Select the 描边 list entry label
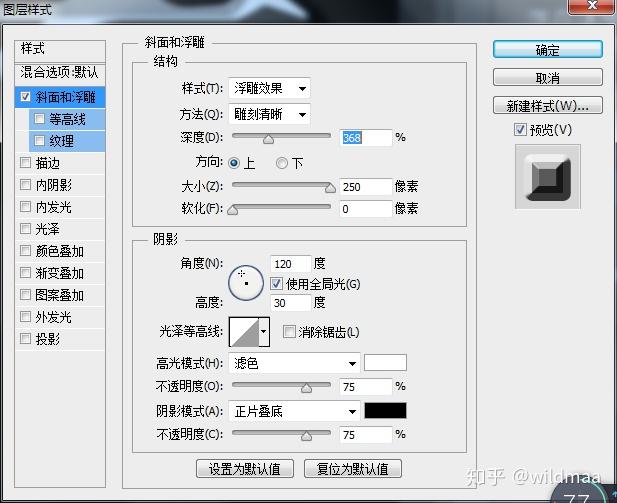Screen dimensions: 617x503 tap(48, 163)
